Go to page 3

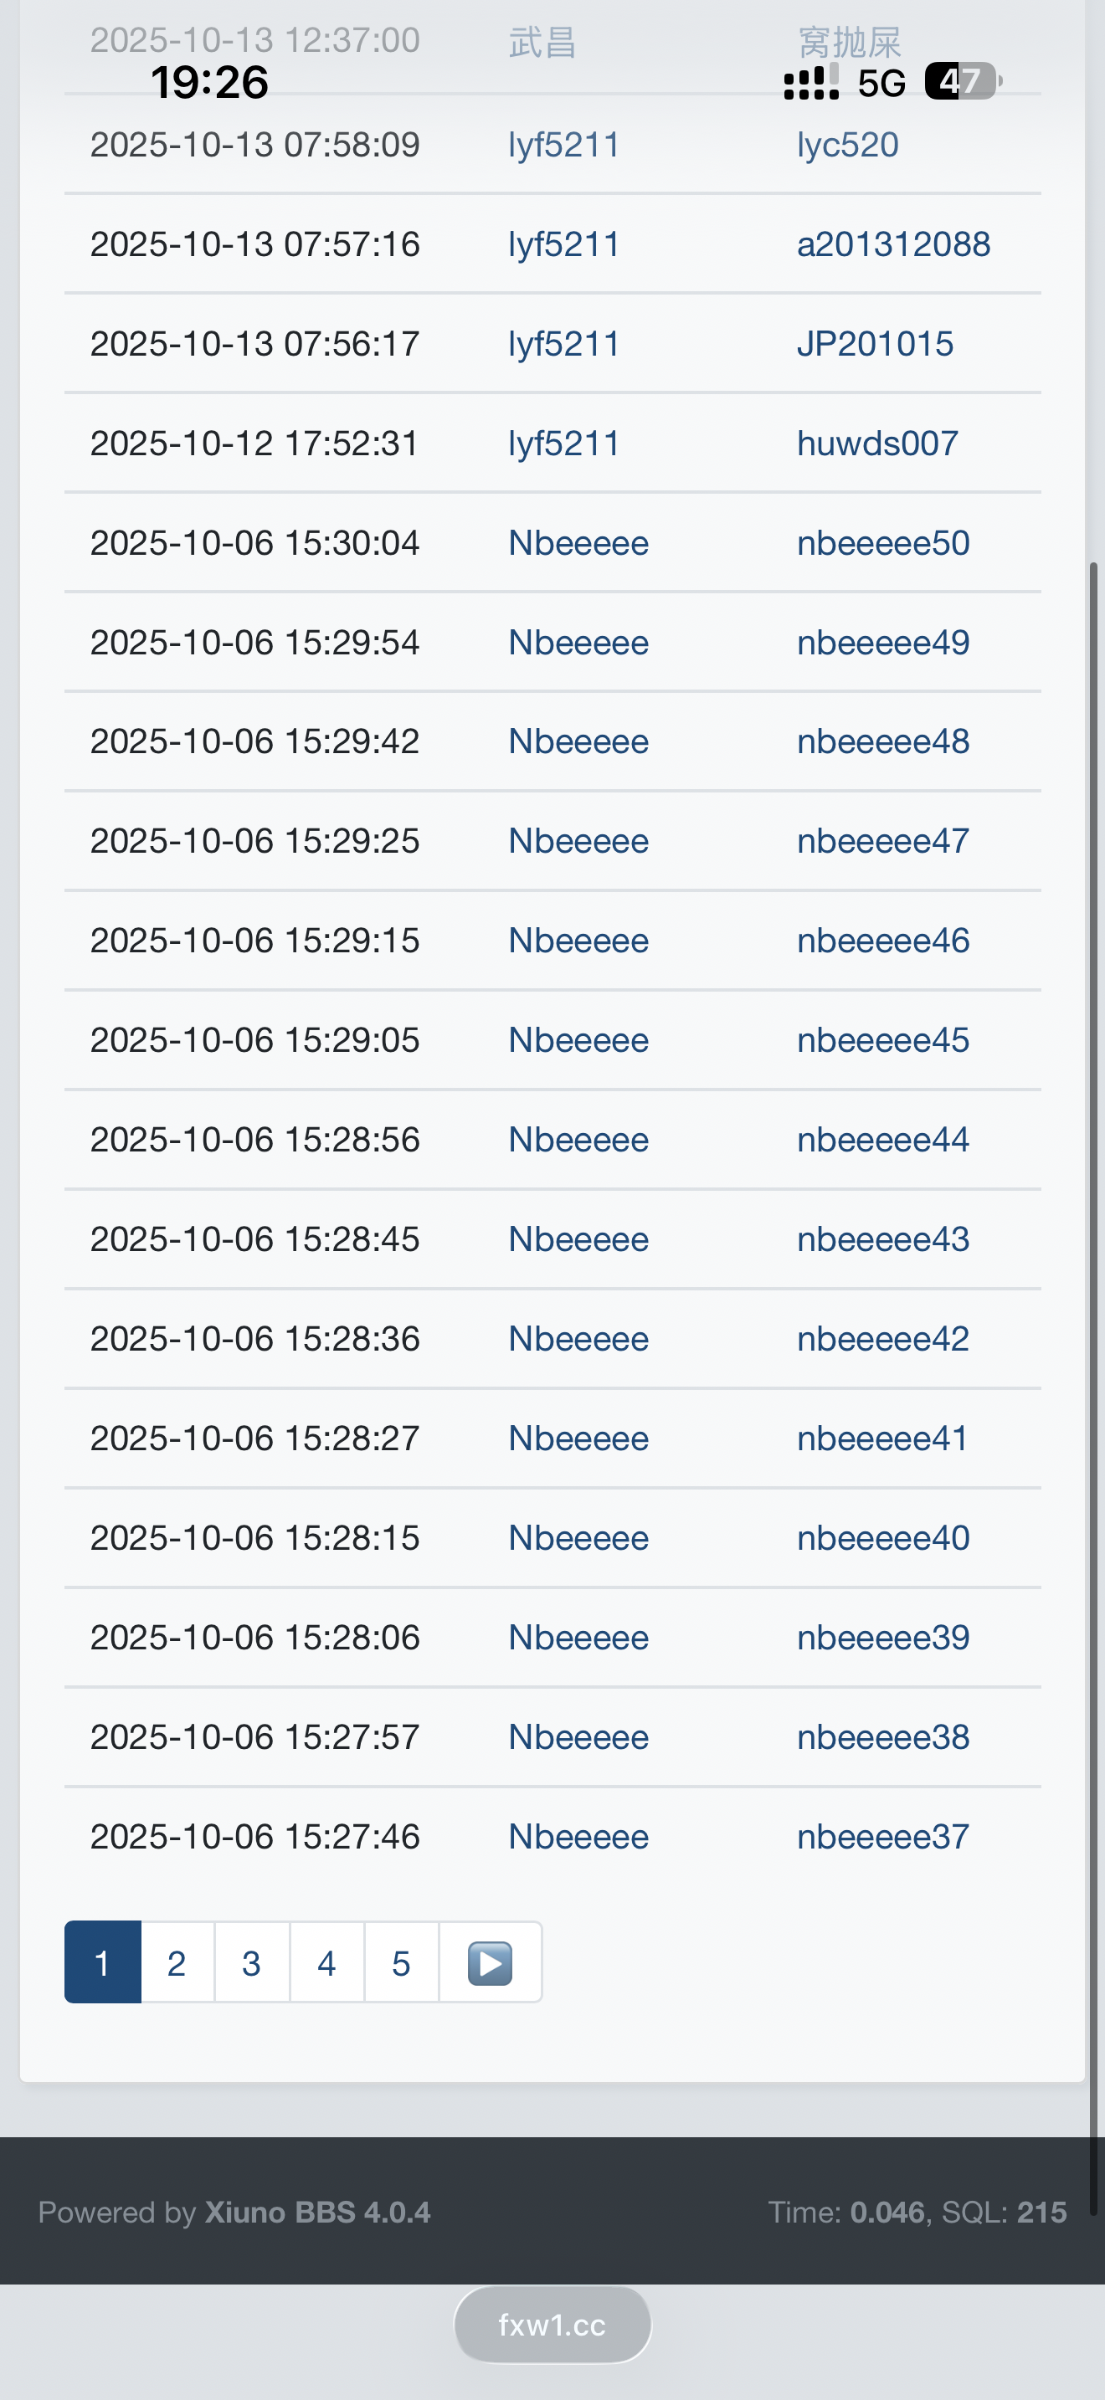click(252, 1963)
